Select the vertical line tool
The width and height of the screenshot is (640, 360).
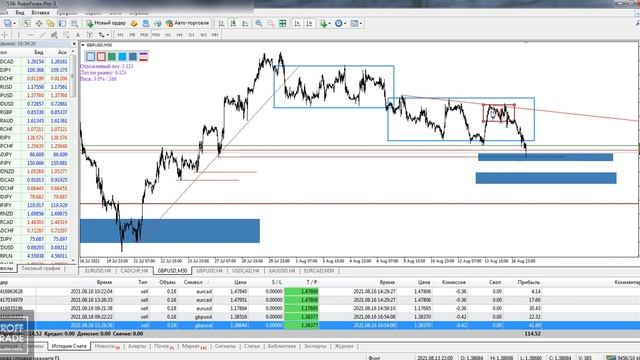click(18, 35)
